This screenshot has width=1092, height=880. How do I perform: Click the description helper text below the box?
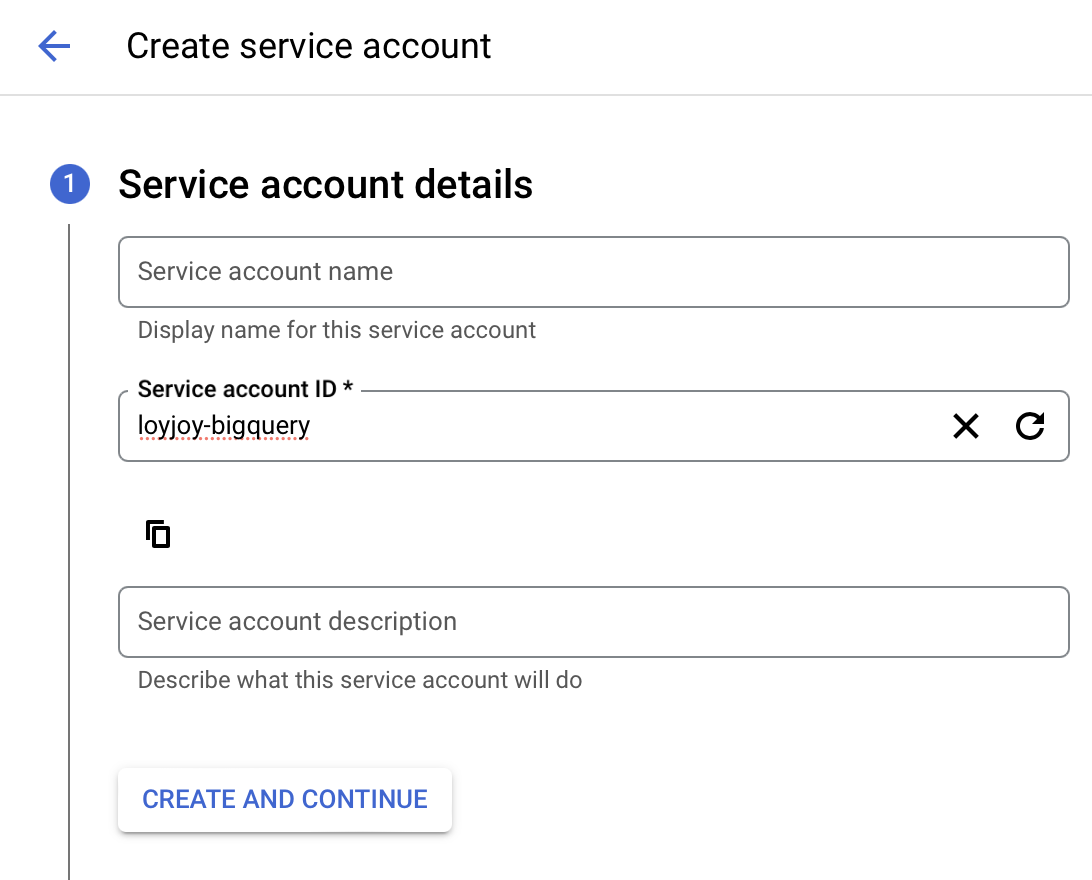[x=359, y=680]
